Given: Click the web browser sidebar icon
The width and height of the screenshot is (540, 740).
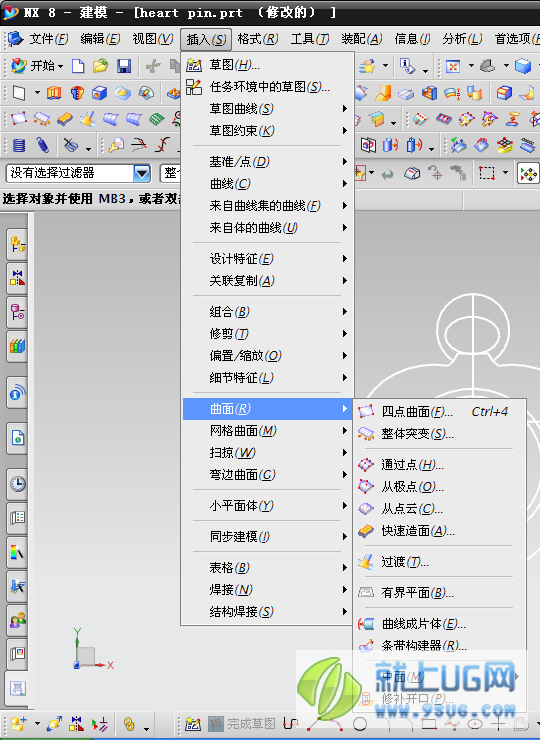Looking at the screenshot, I should [x=17, y=438].
